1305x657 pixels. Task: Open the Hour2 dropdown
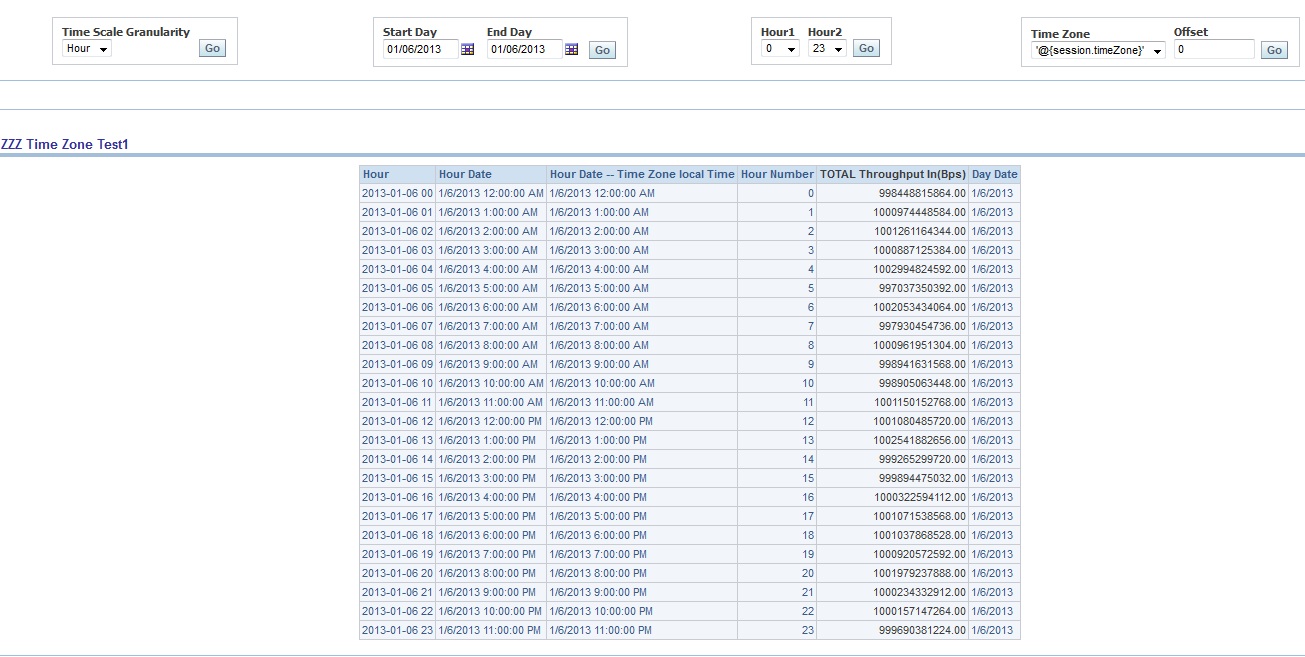tap(828, 46)
